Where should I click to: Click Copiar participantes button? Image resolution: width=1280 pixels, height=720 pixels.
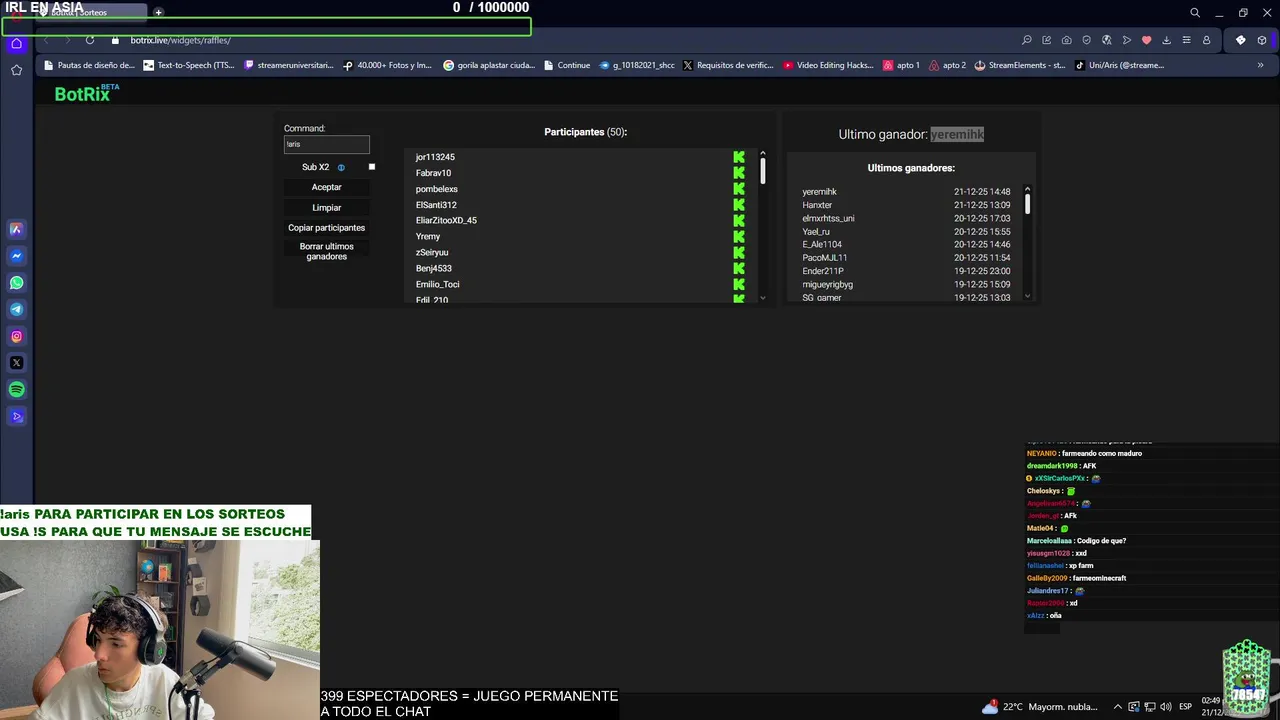click(326, 227)
